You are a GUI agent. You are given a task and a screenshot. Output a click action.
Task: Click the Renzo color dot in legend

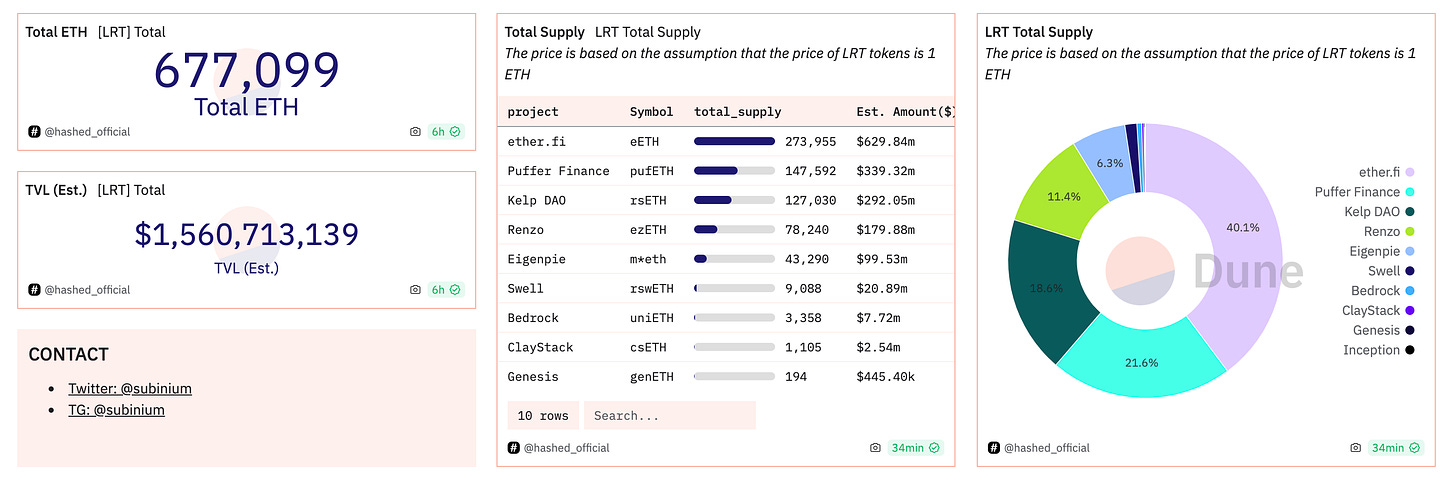click(1409, 232)
